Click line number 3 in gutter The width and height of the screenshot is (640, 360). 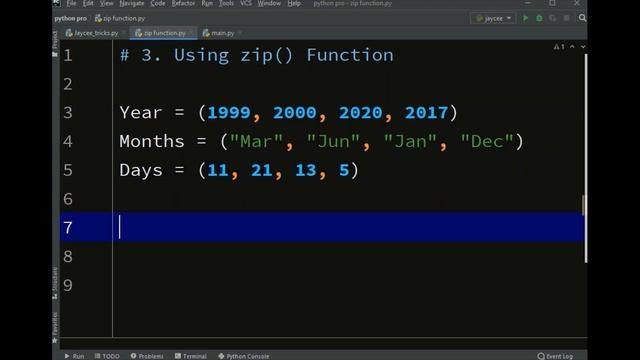(68, 113)
